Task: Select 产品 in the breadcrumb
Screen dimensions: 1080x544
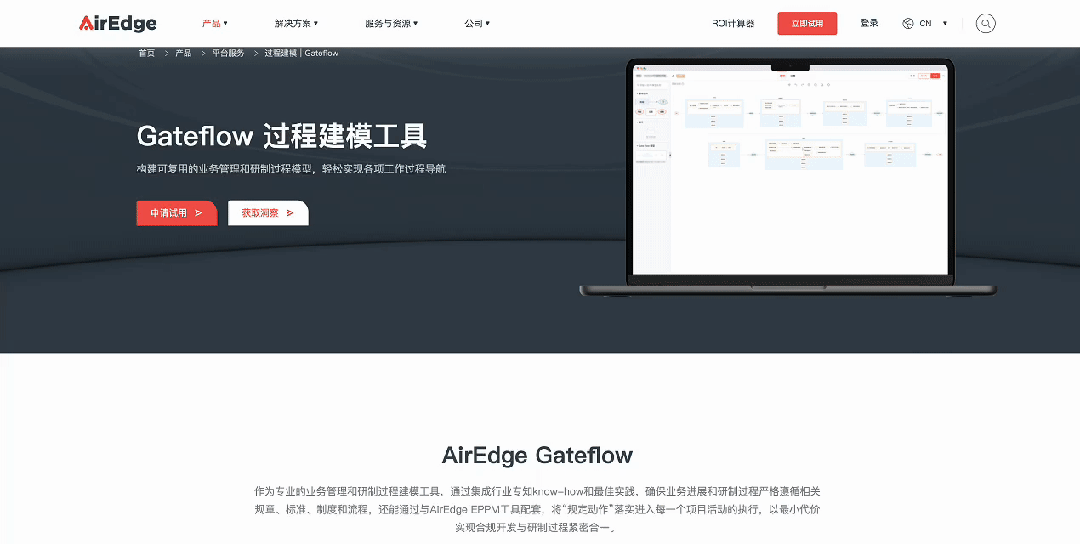Action: click(183, 53)
